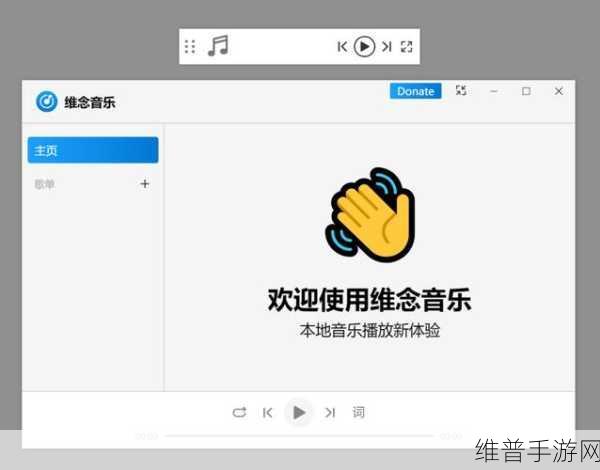The height and width of the screenshot is (470, 600).
Task: Skip to previous track in mini player
Action: click(342, 47)
